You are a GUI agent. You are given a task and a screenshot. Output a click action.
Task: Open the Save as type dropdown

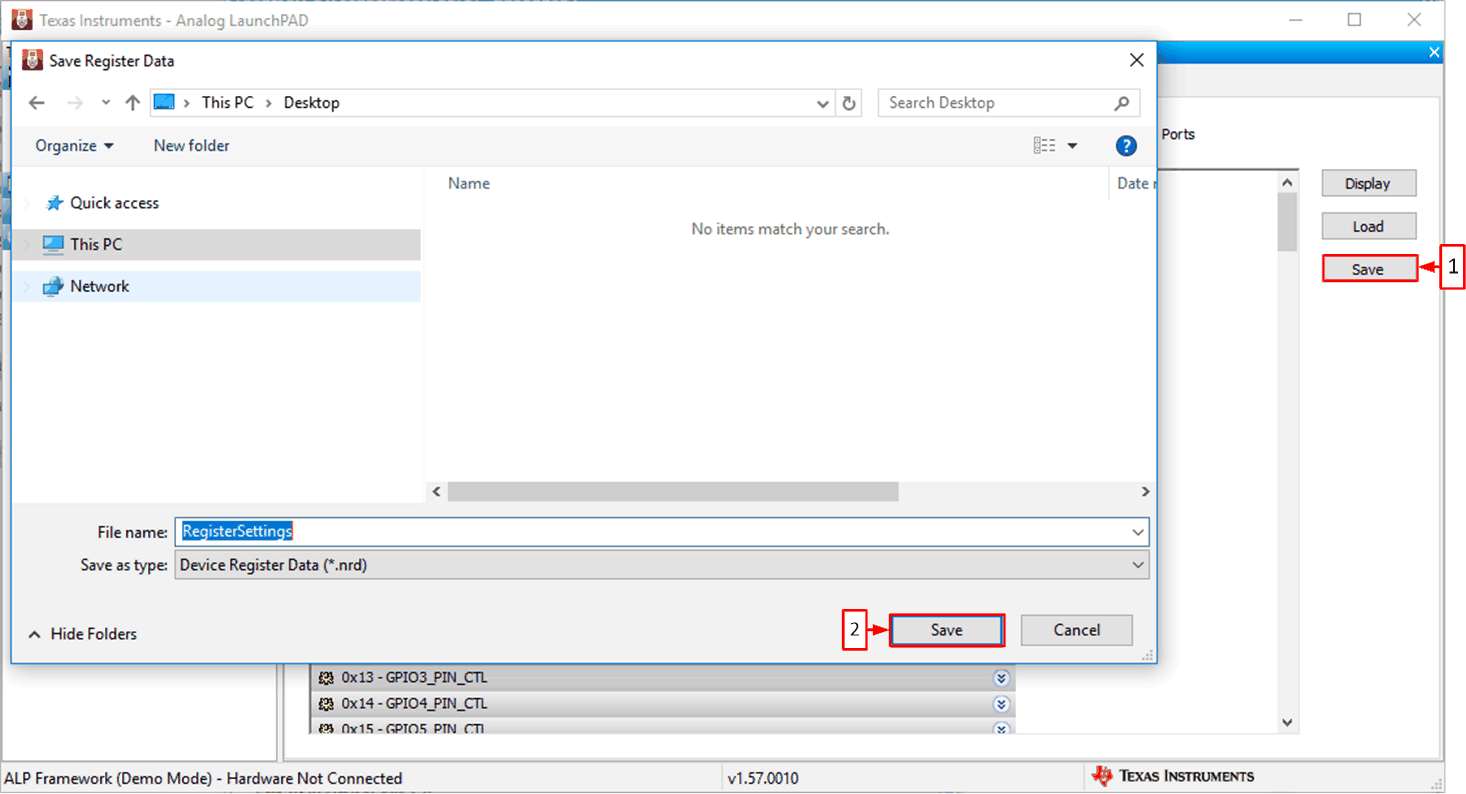click(1138, 565)
